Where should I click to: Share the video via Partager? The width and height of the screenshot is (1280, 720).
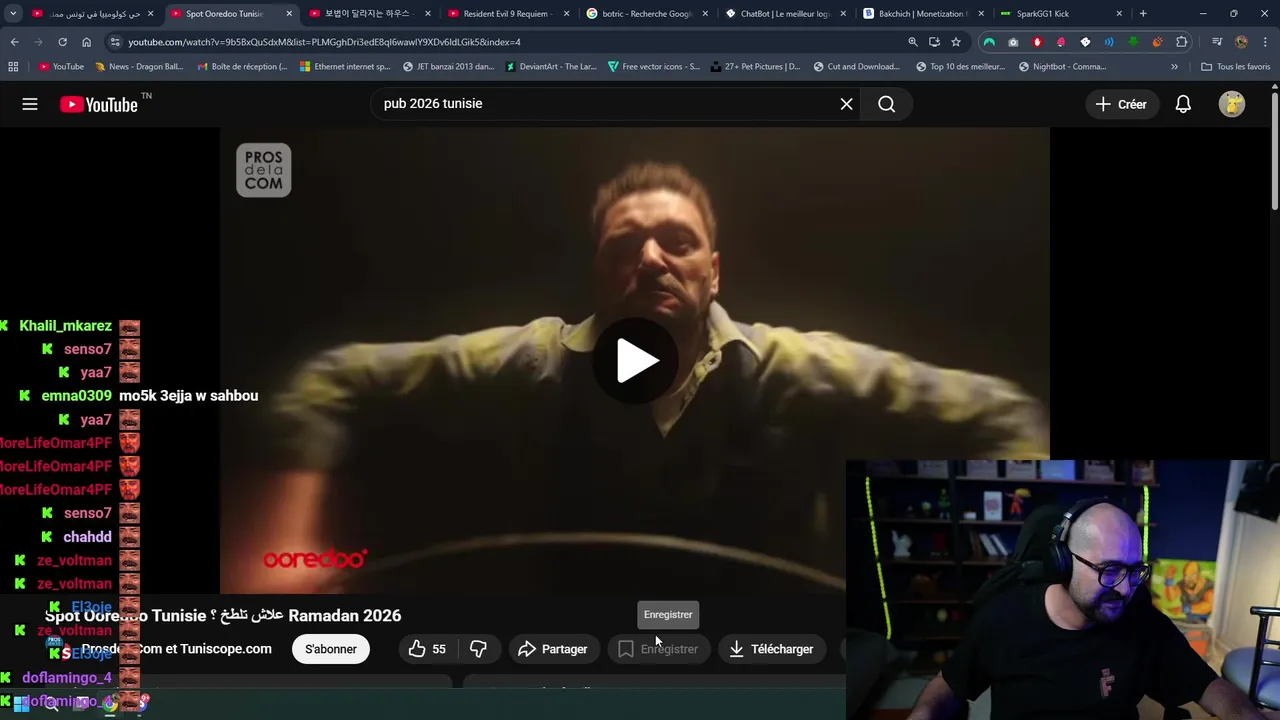[553, 649]
